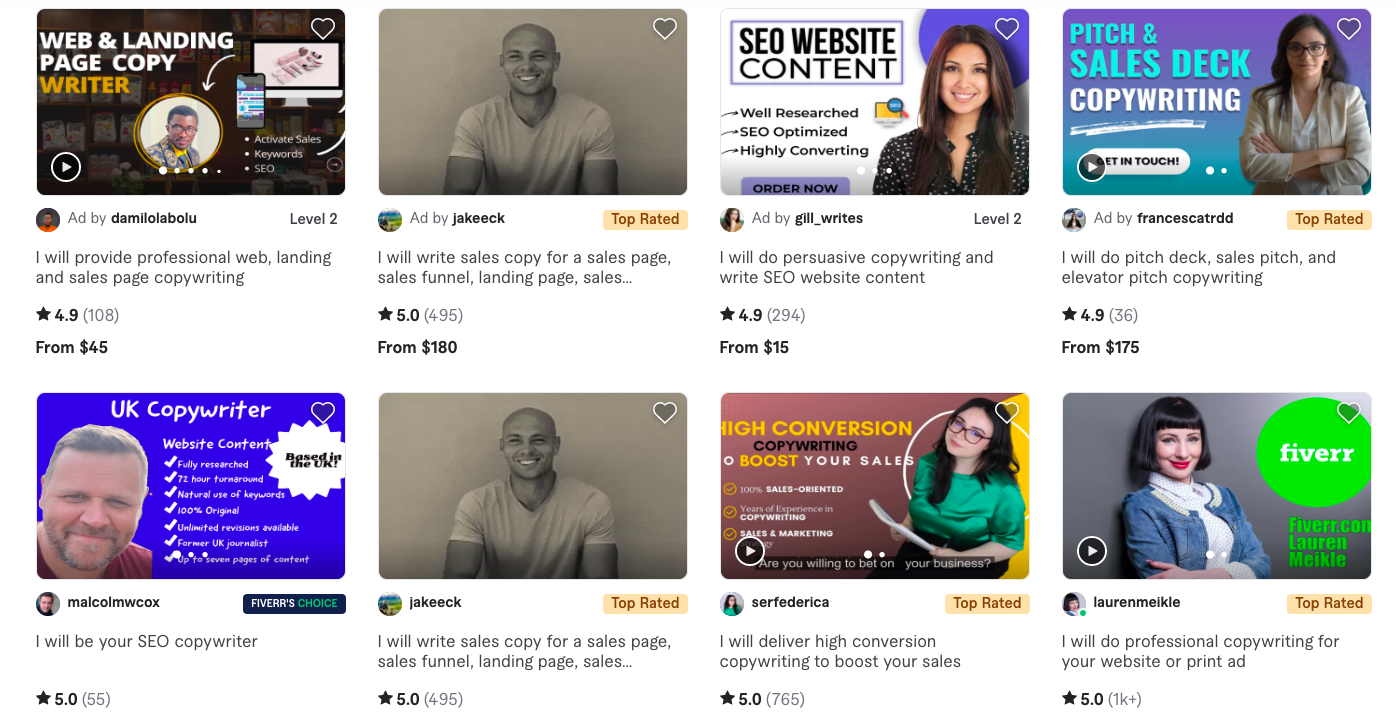Click serfederica's avatar icon
1396x714 pixels.
(732, 603)
